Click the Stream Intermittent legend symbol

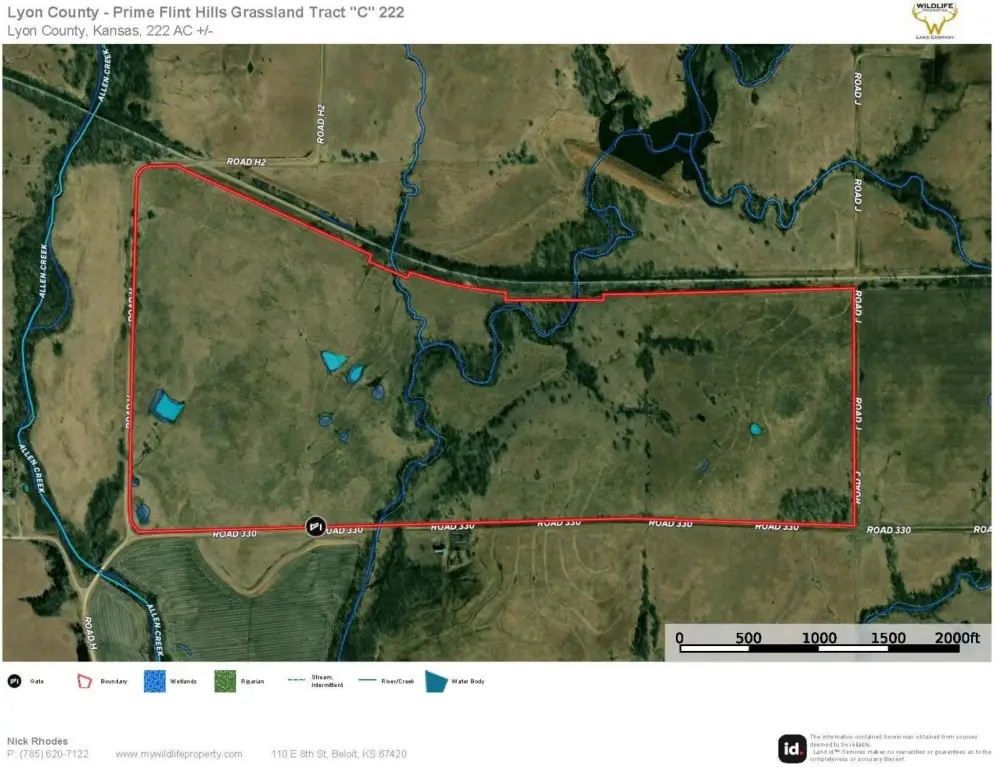pos(296,681)
